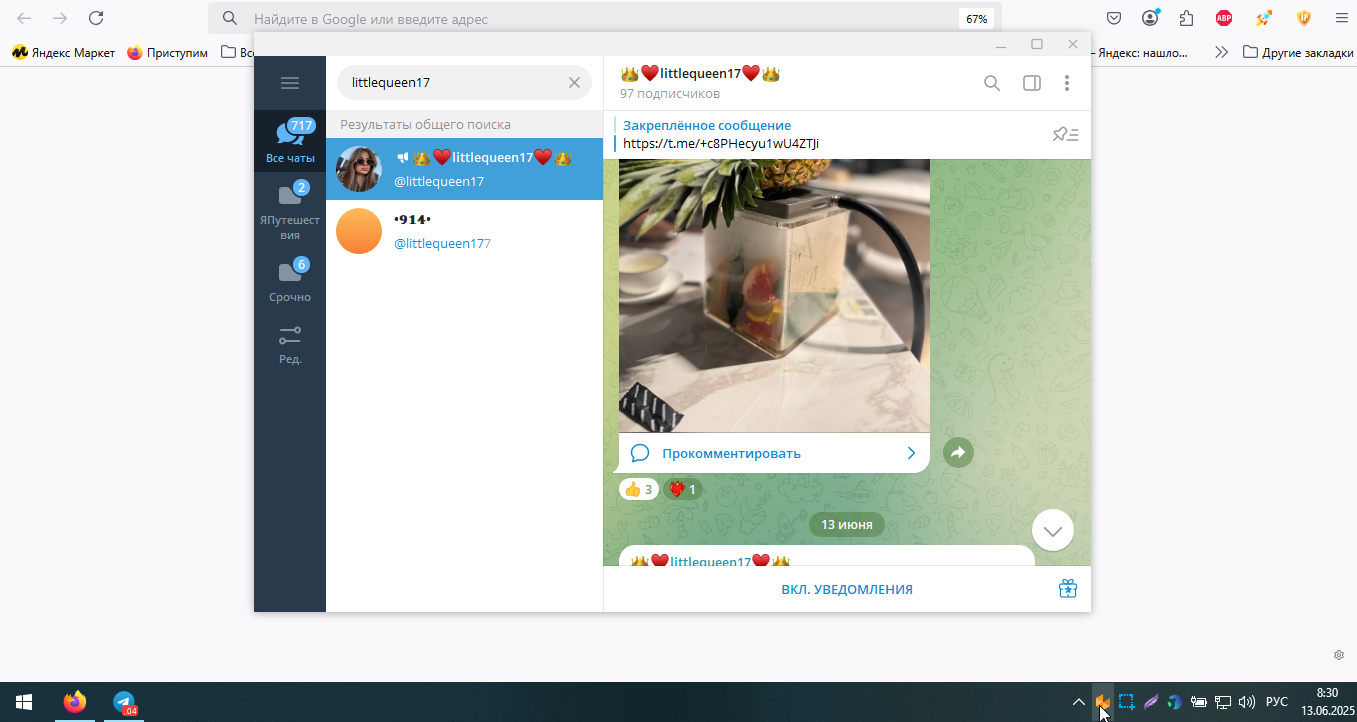Screen dimensions: 1357x722
Task: Open the Firefox account icon
Action: 1151,18
